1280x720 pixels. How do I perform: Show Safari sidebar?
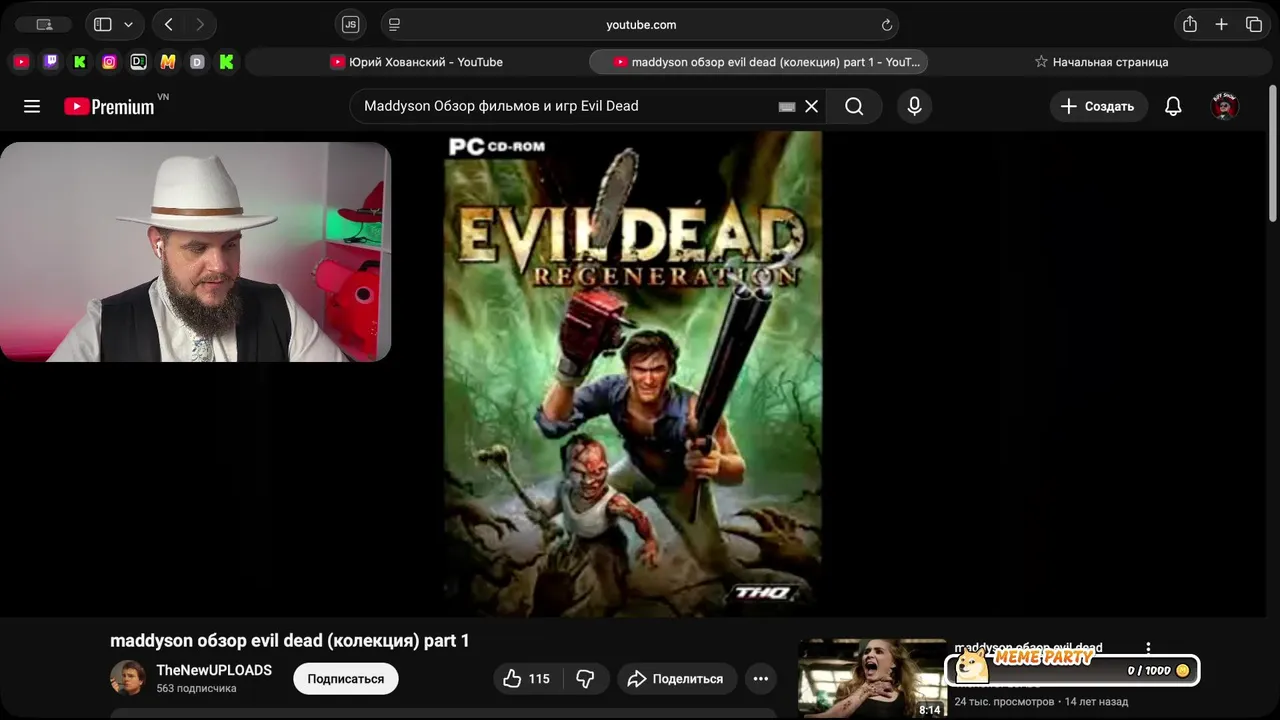tap(103, 25)
